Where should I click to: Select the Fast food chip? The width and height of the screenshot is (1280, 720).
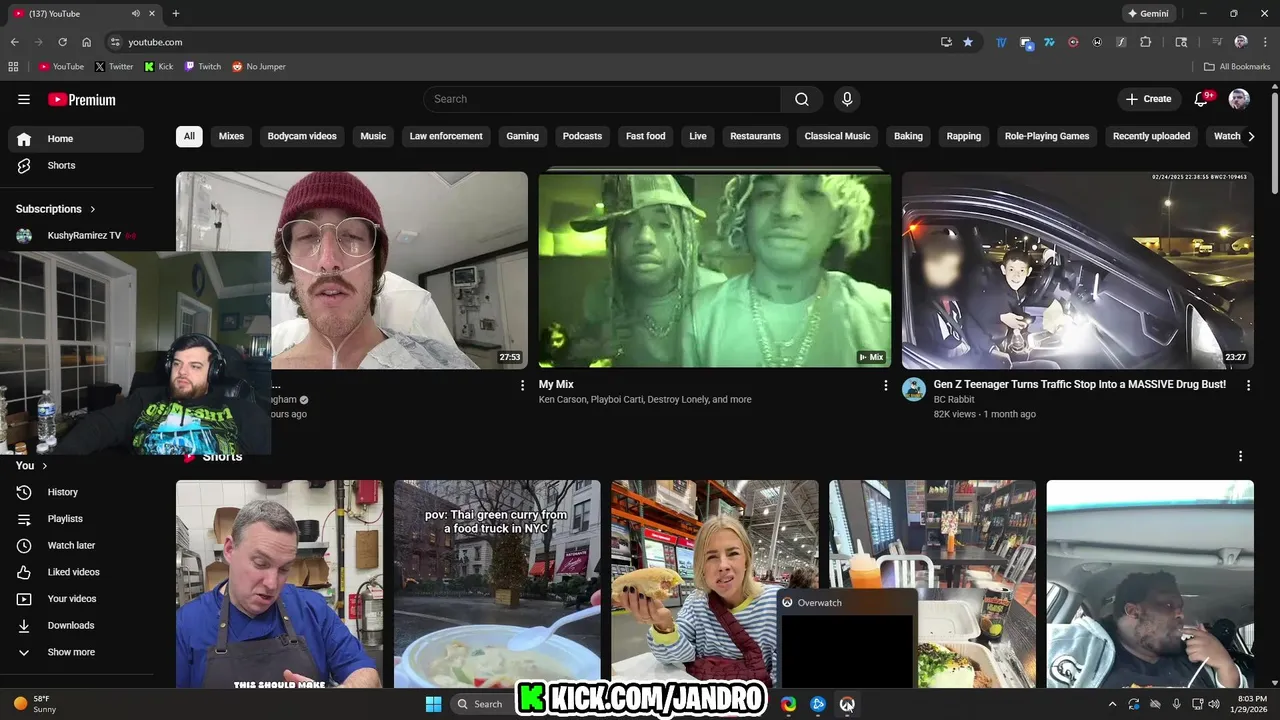pyautogui.click(x=646, y=136)
